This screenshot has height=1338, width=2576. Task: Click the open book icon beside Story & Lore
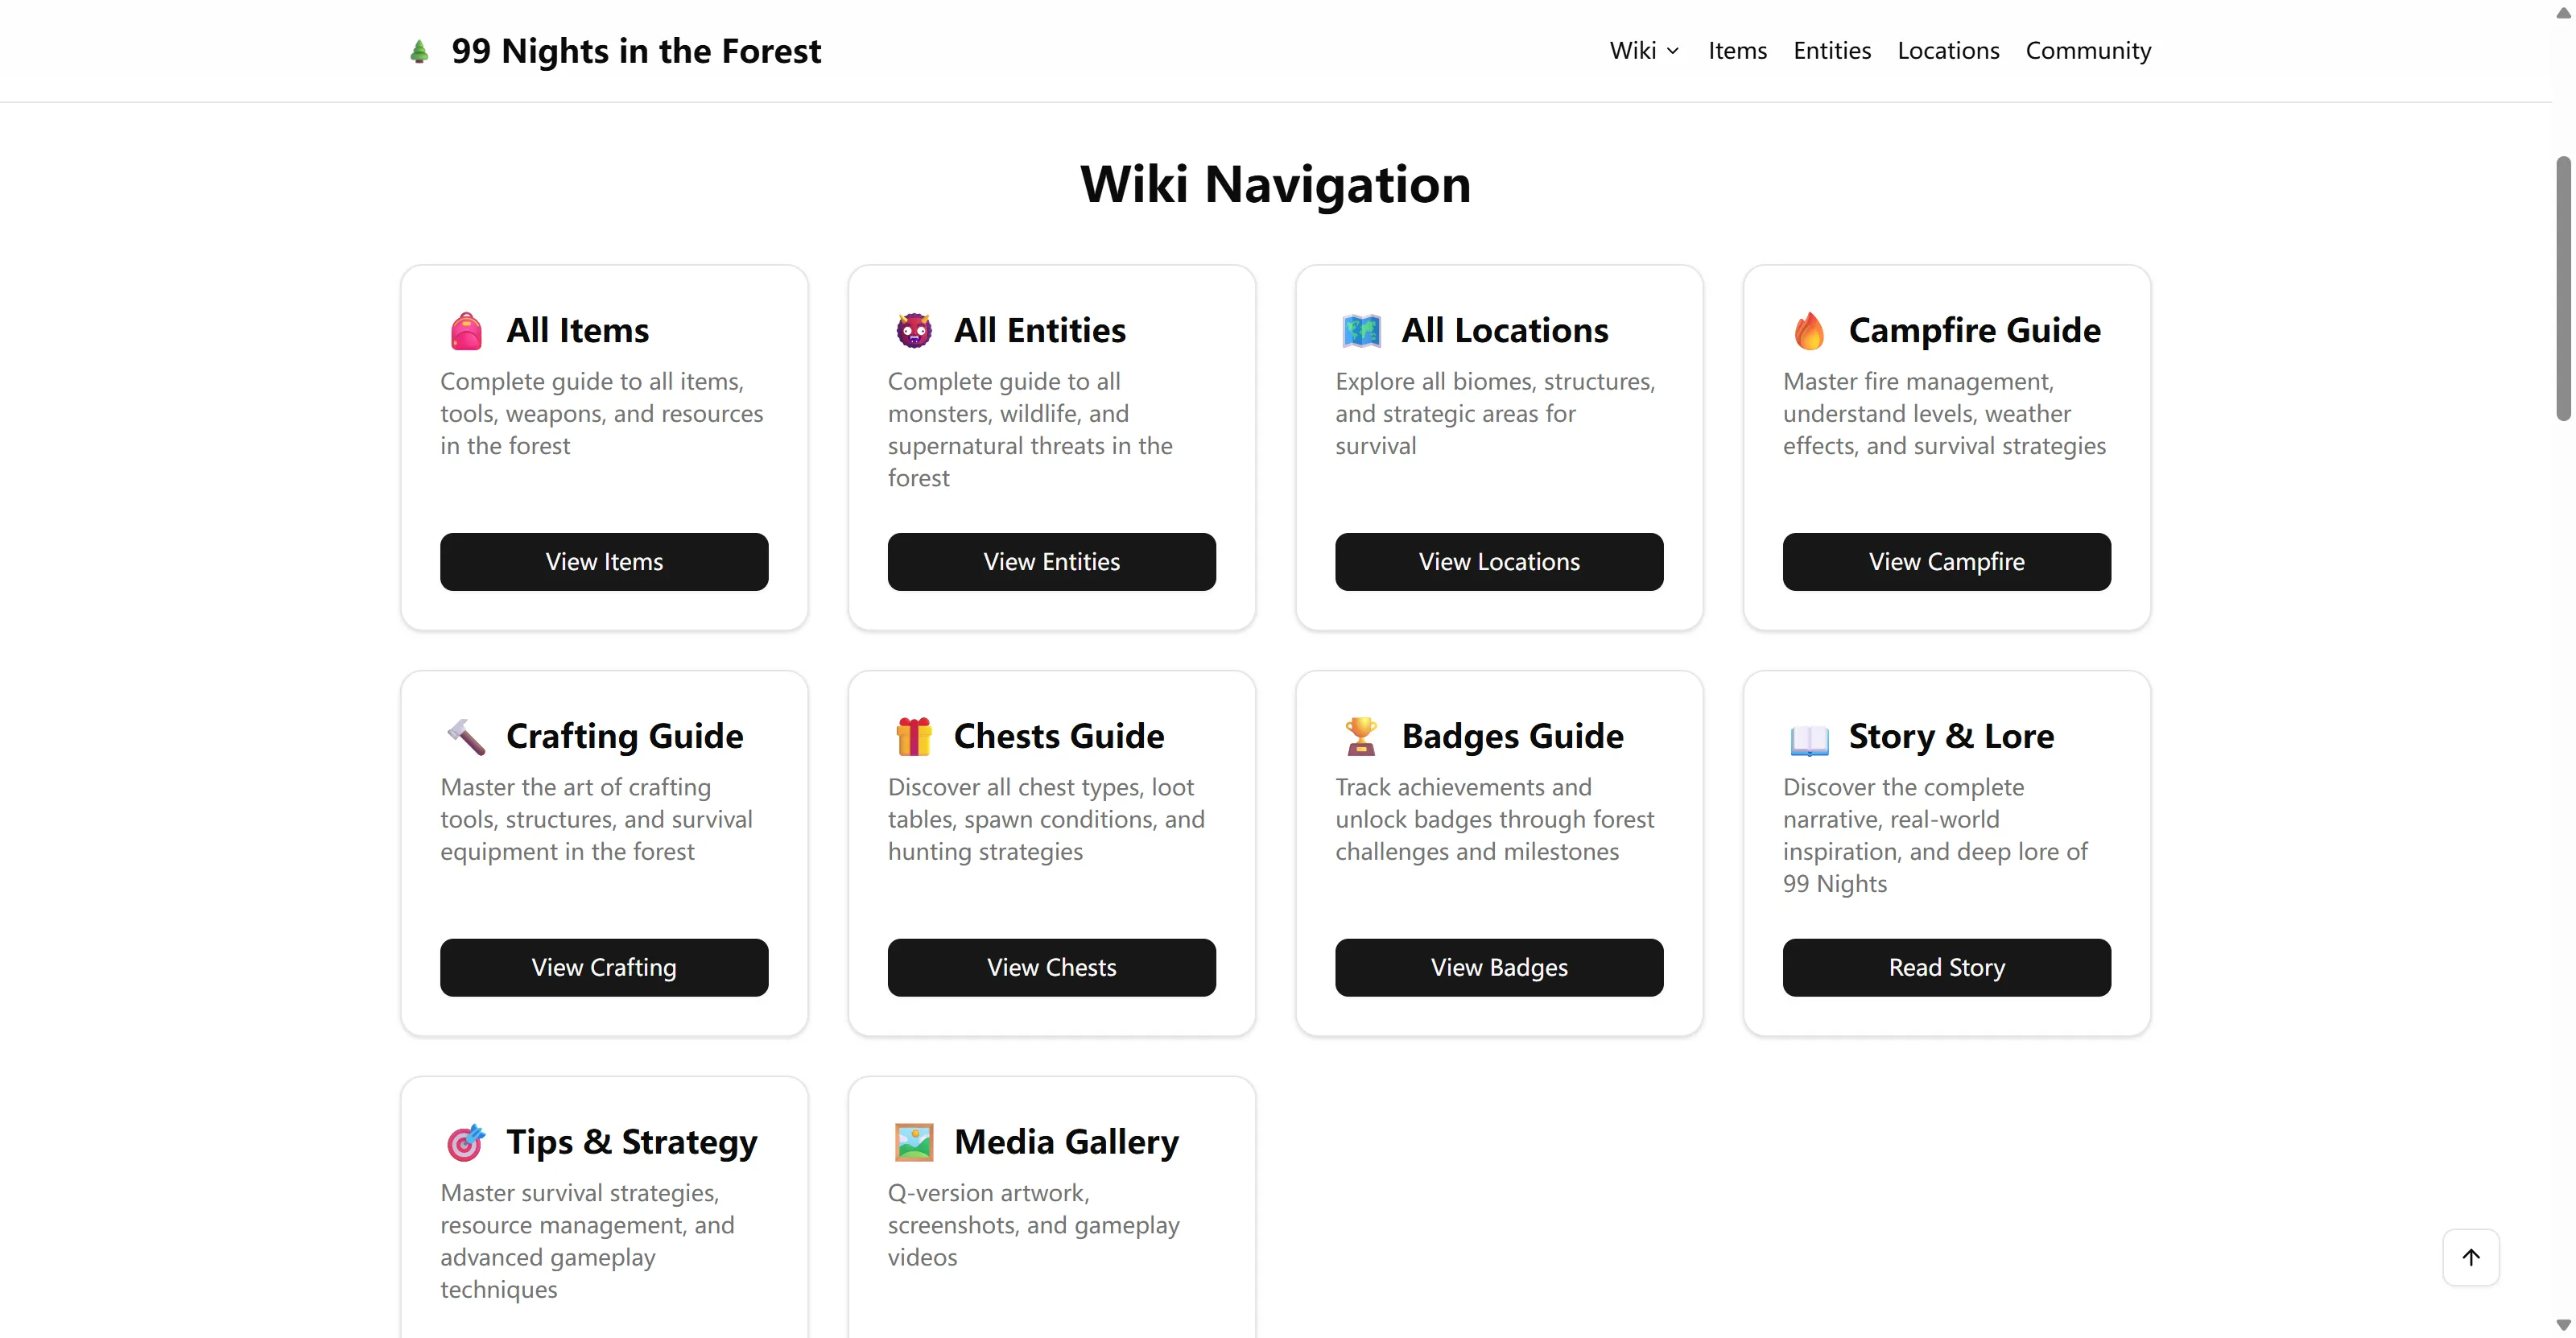[1809, 739]
